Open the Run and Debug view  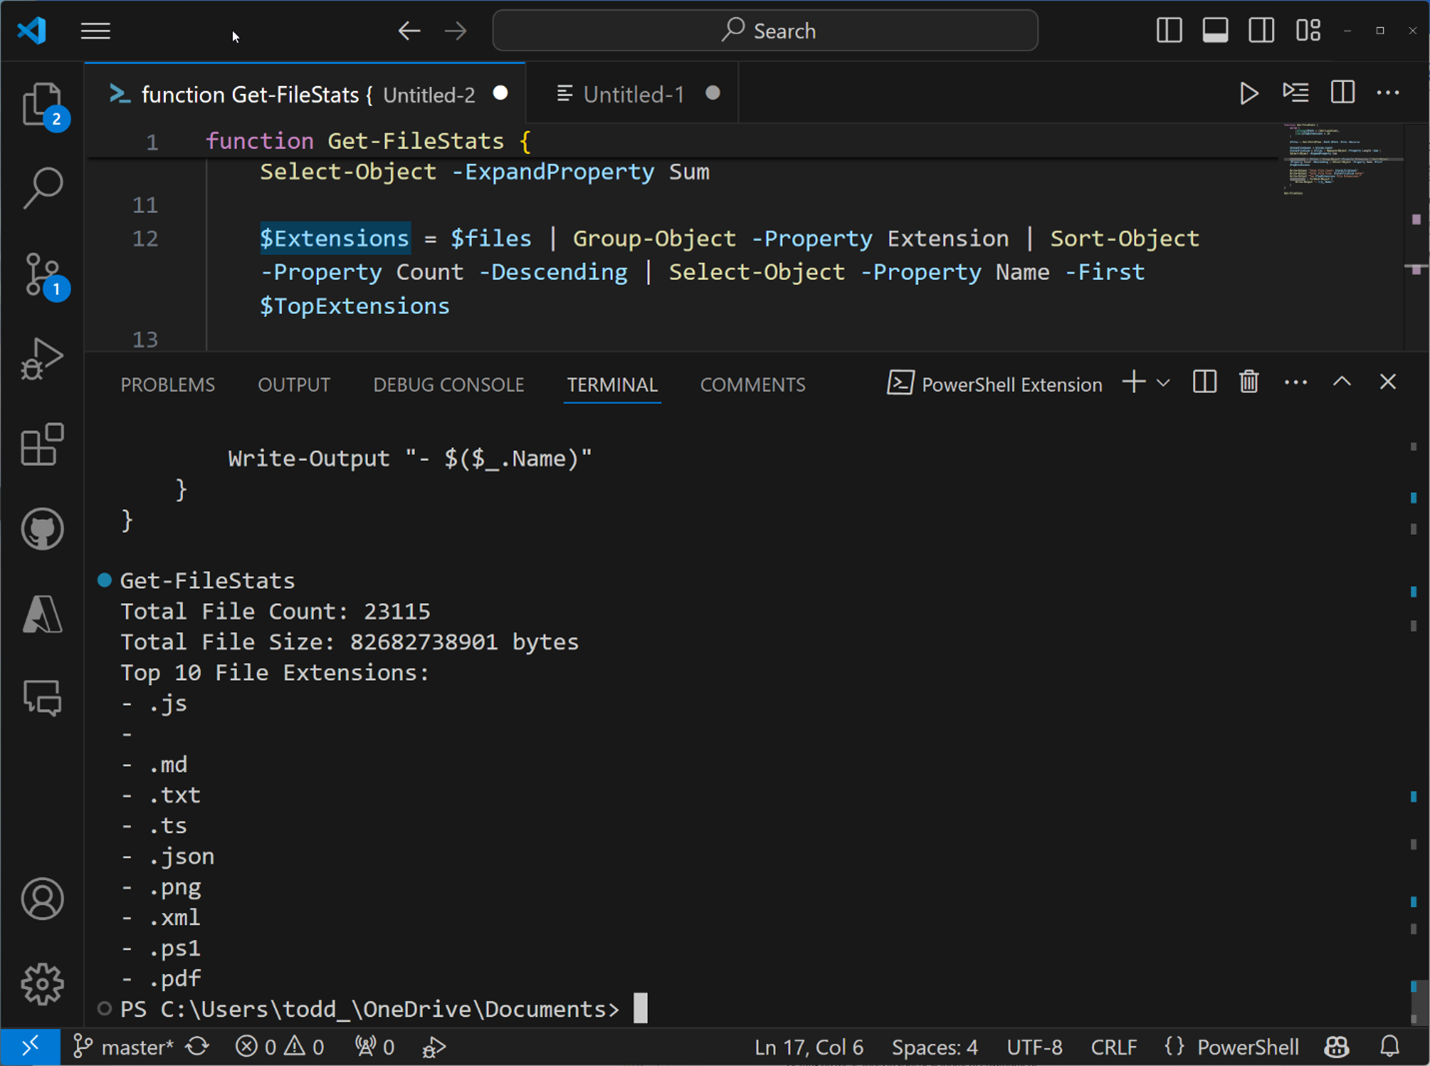(42, 359)
